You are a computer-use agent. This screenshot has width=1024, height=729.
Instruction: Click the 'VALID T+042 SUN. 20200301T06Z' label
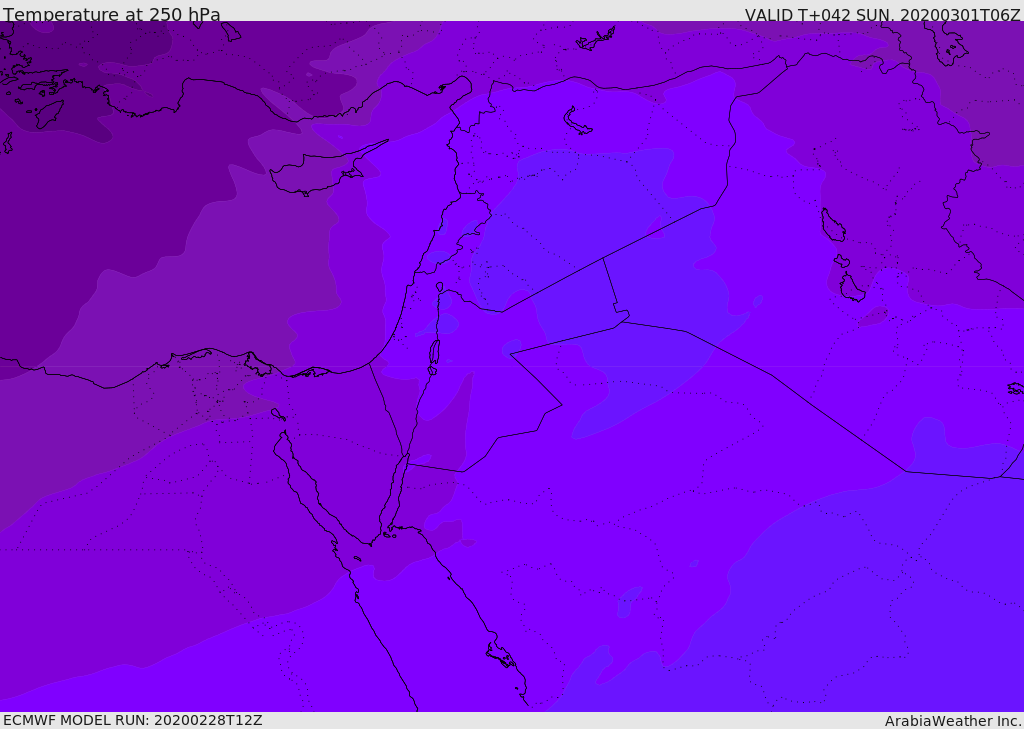pyautogui.click(x=882, y=15)
